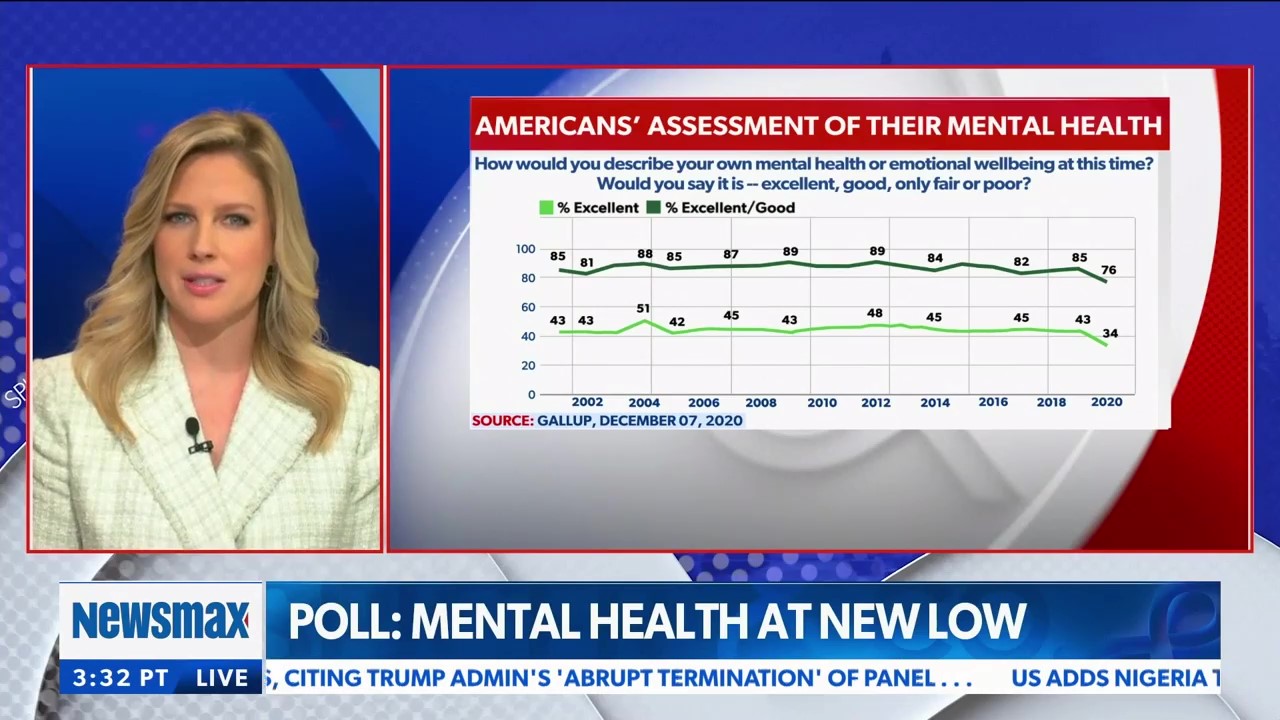Screen dimensions: 1280x720
Task: Click the x-axis label 2002
Action: [x=587, y=403]
